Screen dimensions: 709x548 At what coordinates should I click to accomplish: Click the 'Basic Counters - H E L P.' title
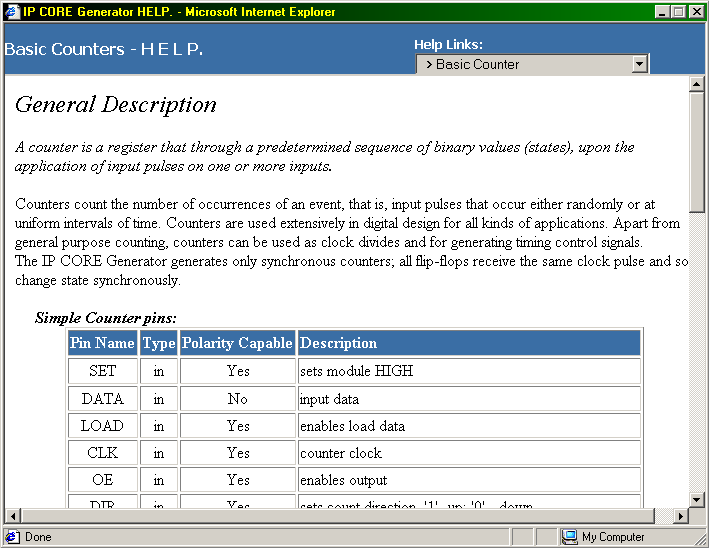pyautogui.click(x=104, y=49)
